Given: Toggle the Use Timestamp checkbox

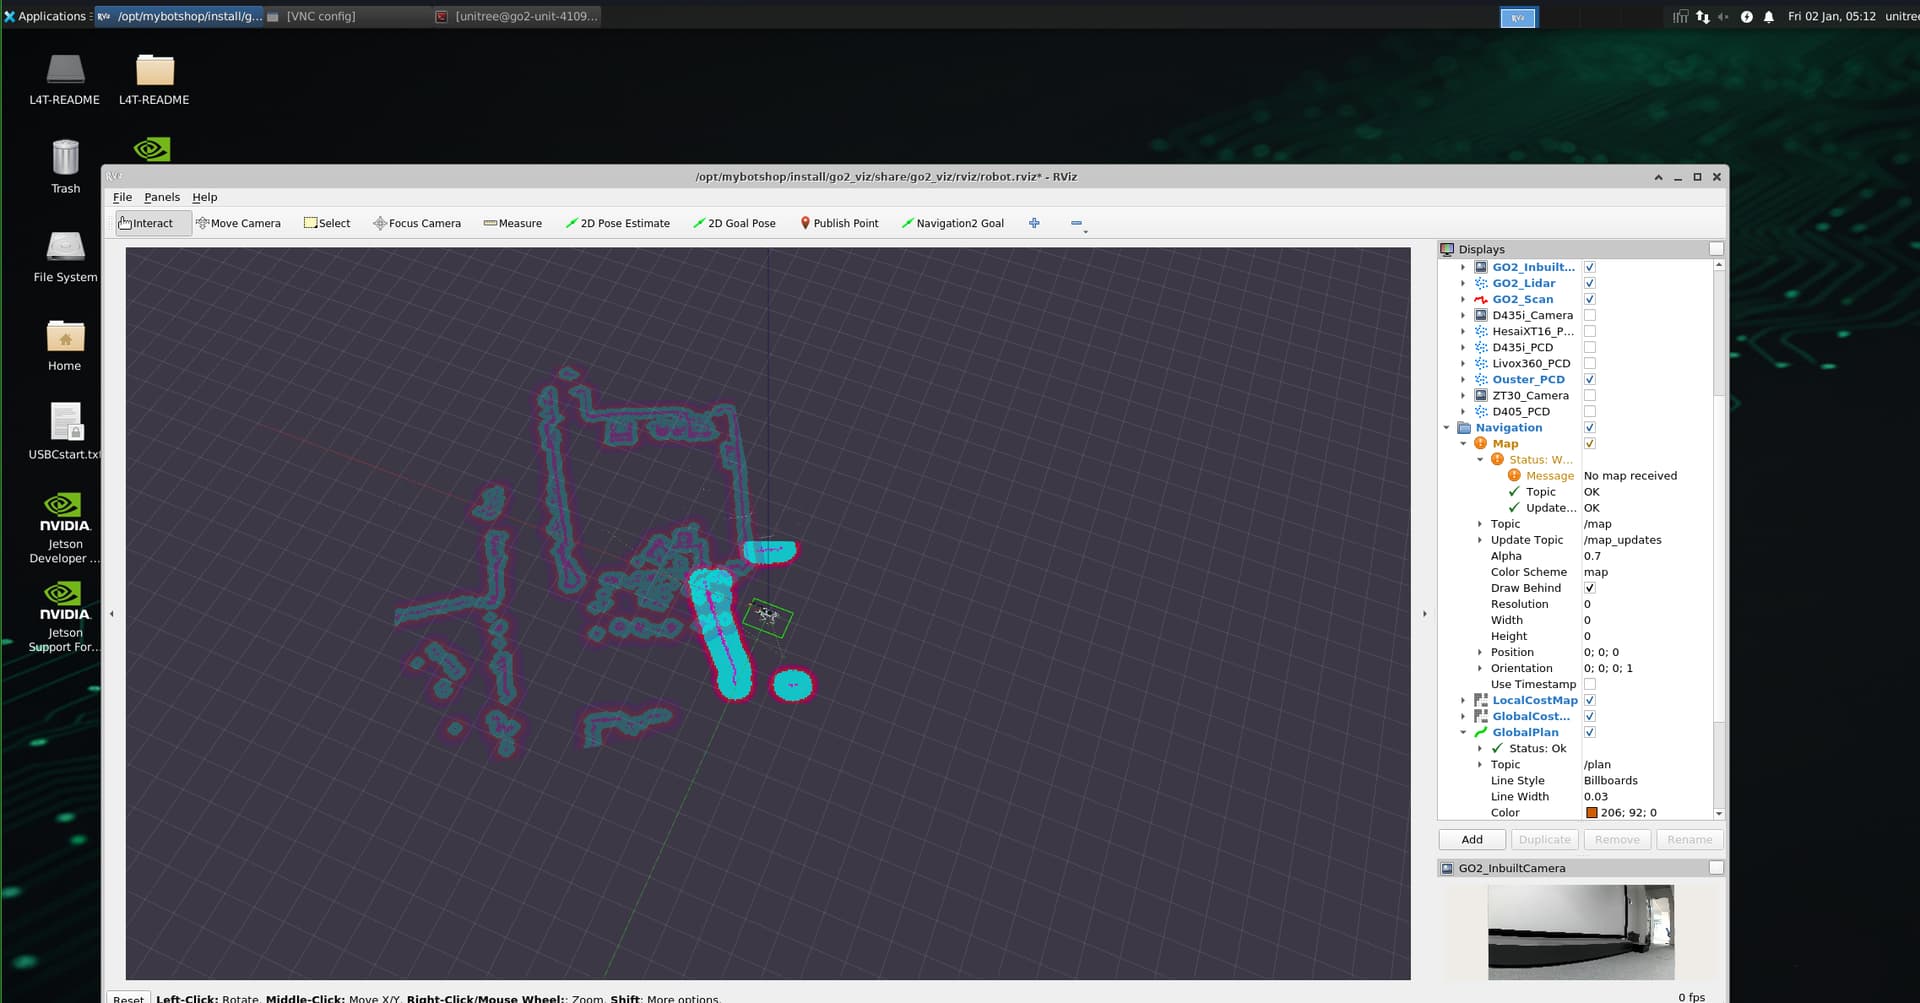Looking at the screenshot, I should 1589,684.
